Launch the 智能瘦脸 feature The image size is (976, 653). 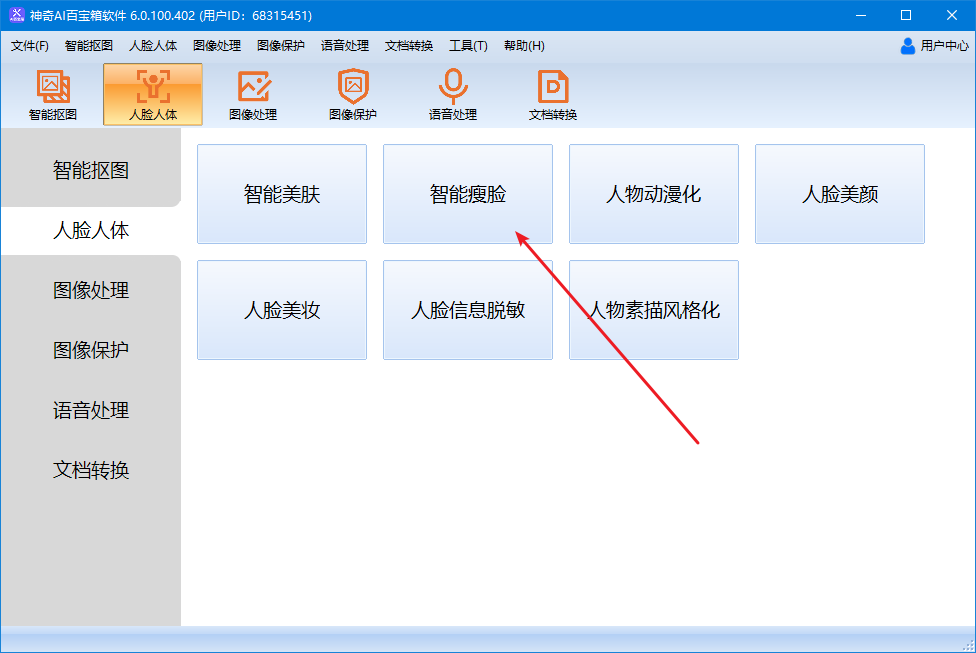point(468,194)
